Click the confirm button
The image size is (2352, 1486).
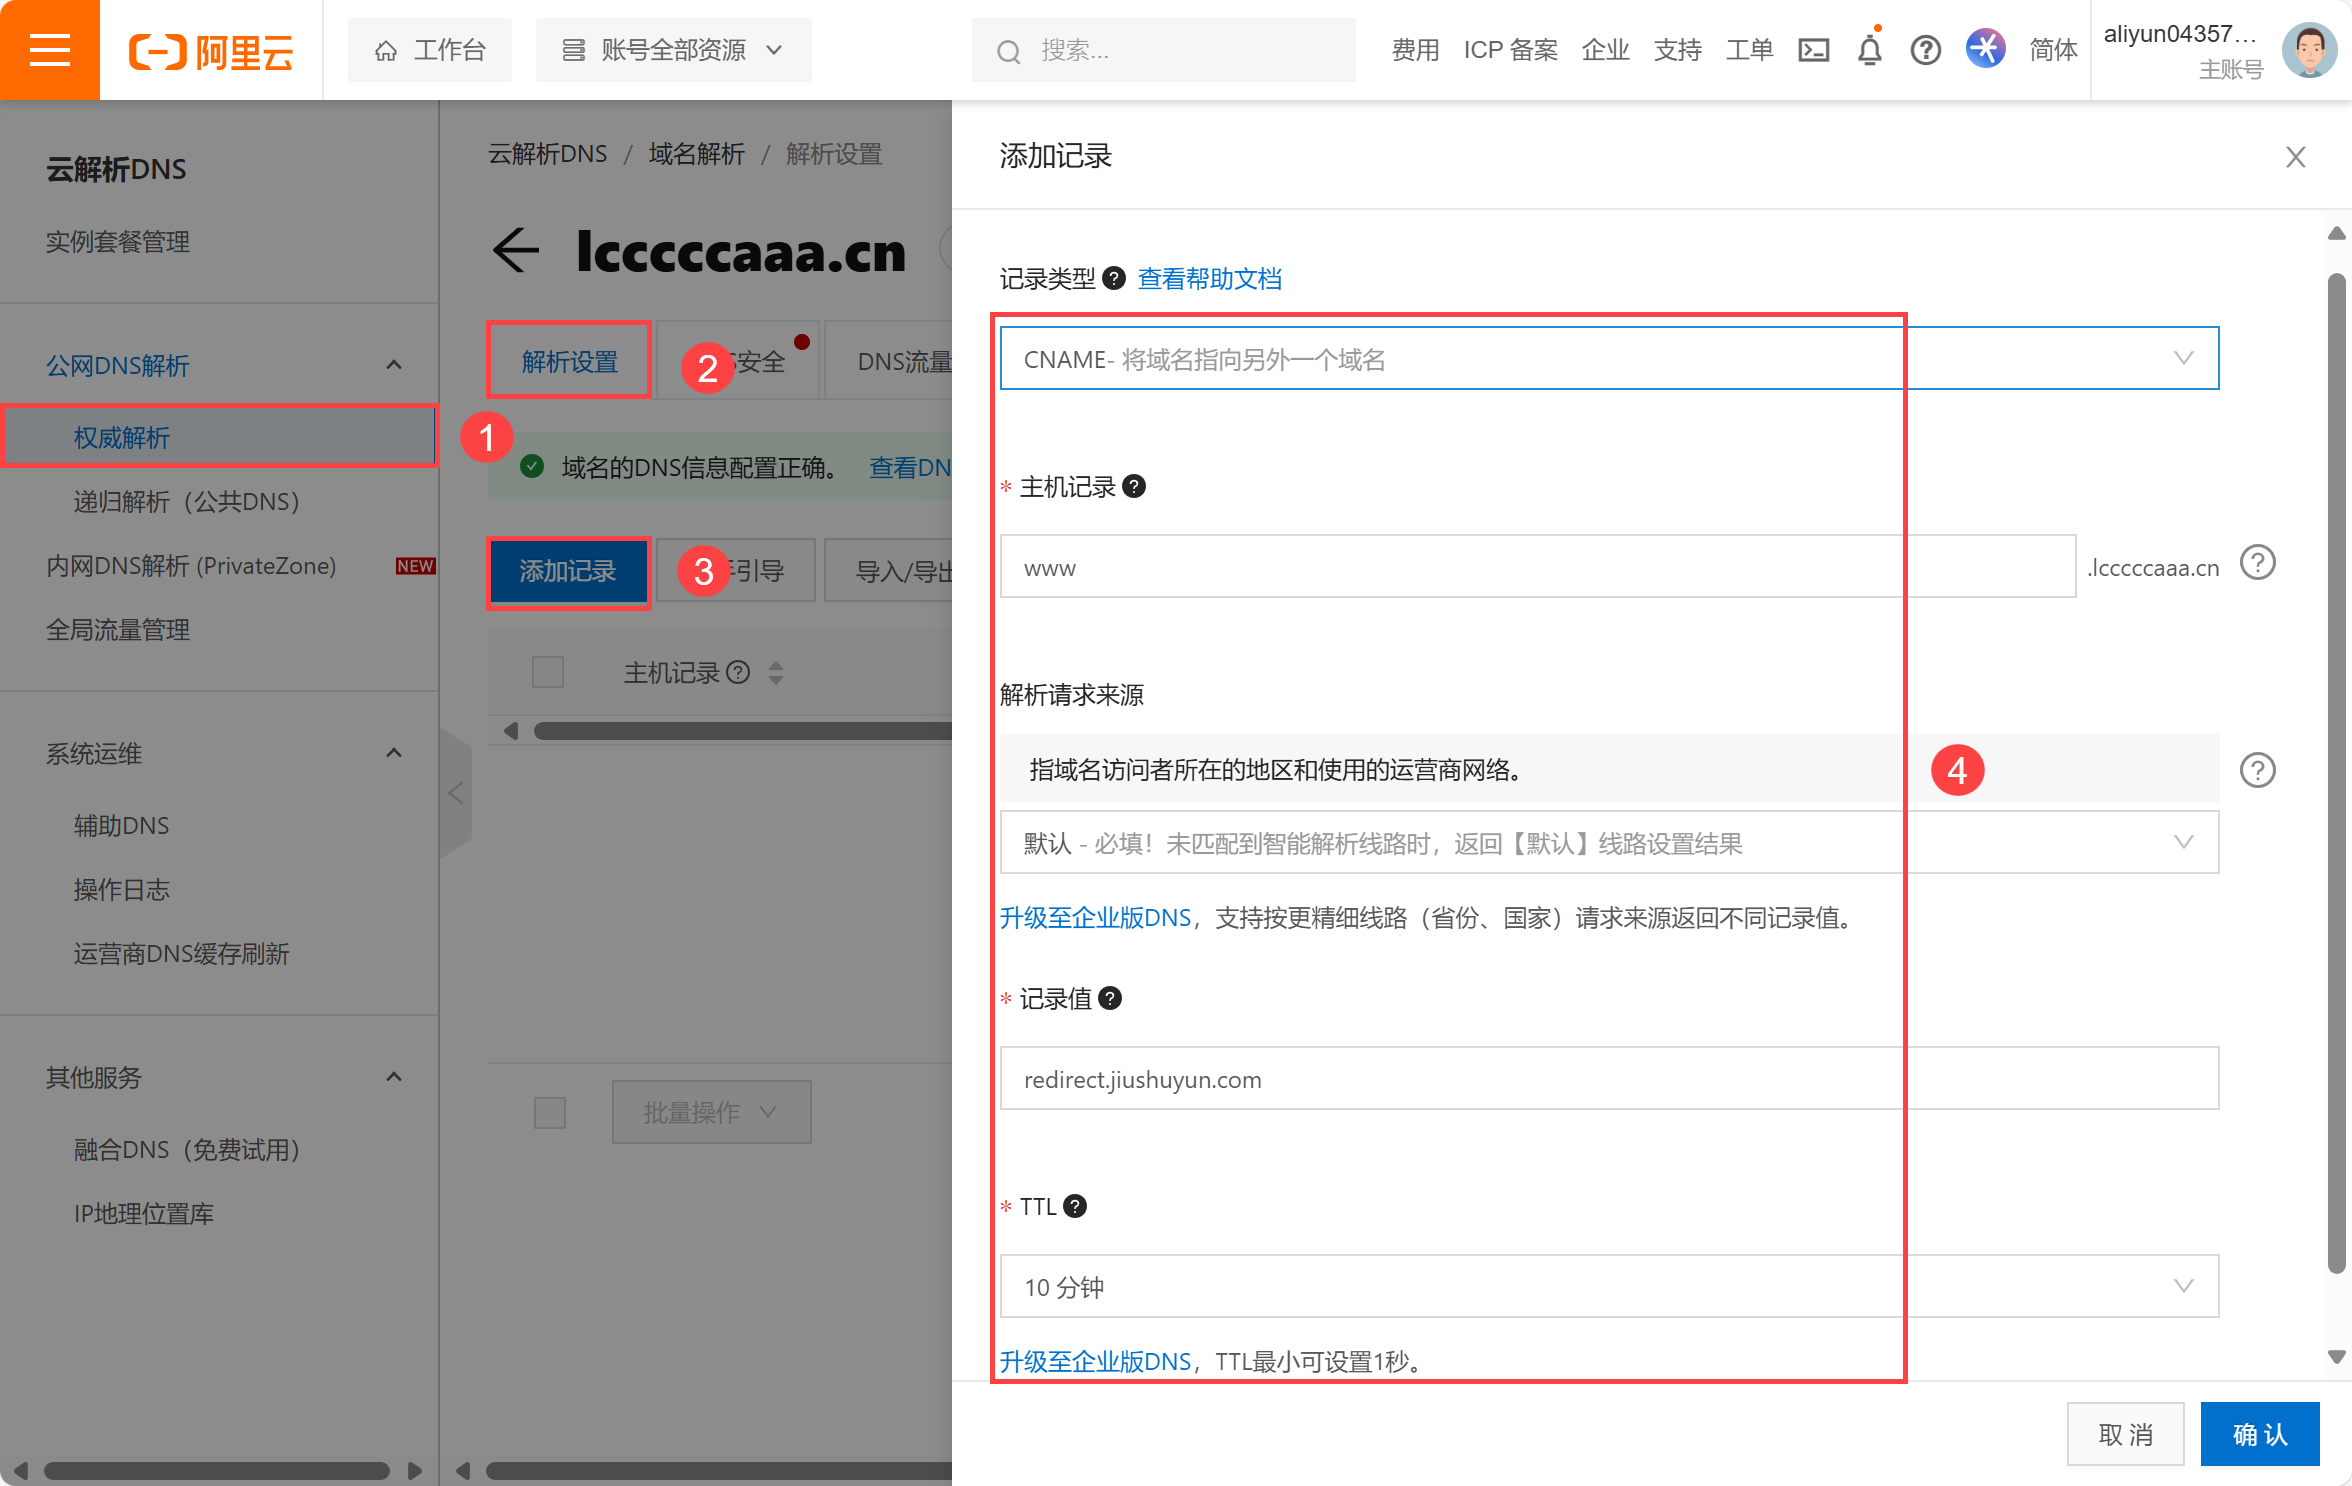(2260, 1434)
